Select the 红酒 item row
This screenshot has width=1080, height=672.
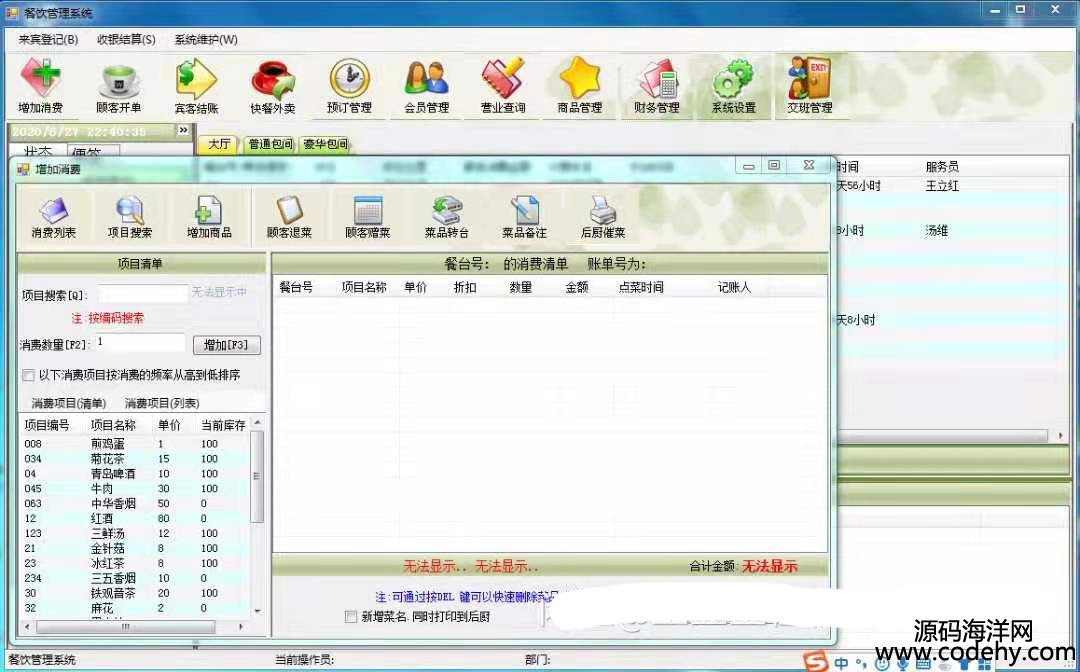pos(134,518)
